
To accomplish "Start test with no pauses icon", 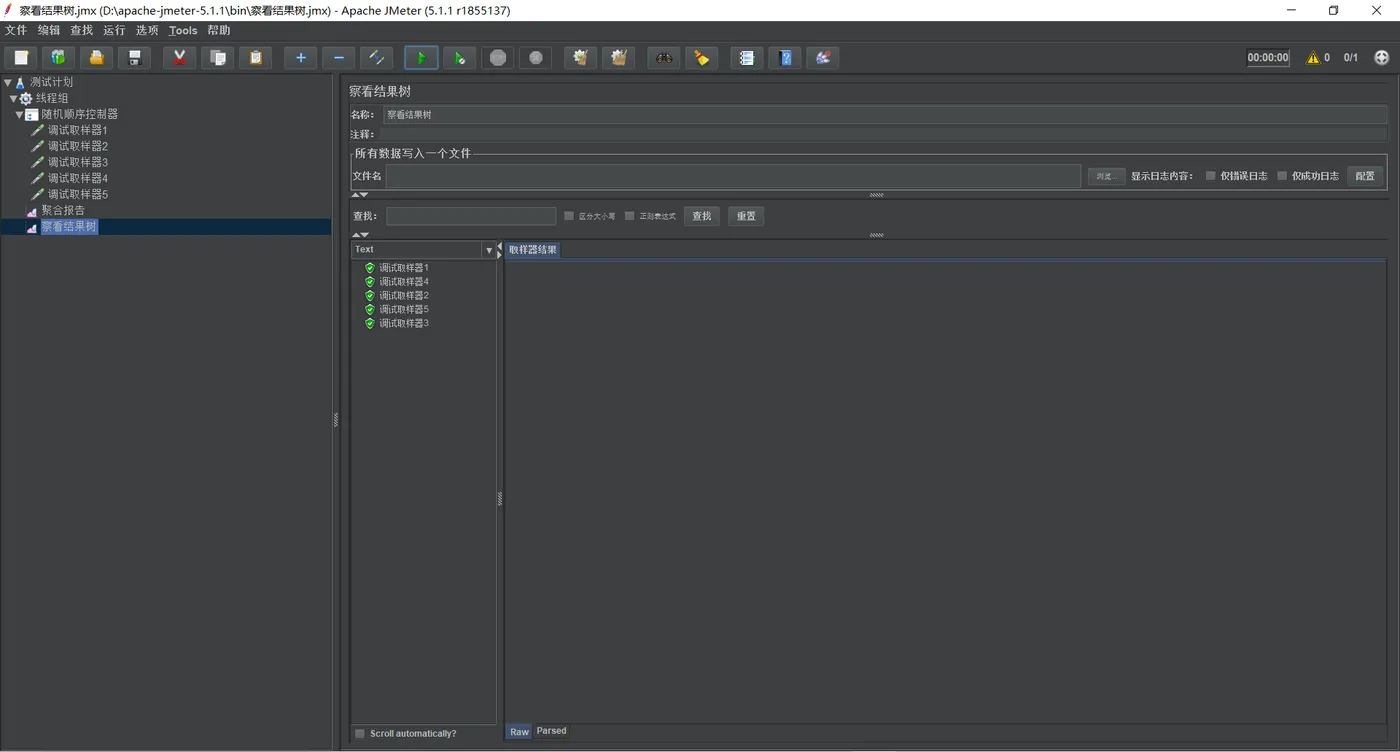I will coord(459,58).
